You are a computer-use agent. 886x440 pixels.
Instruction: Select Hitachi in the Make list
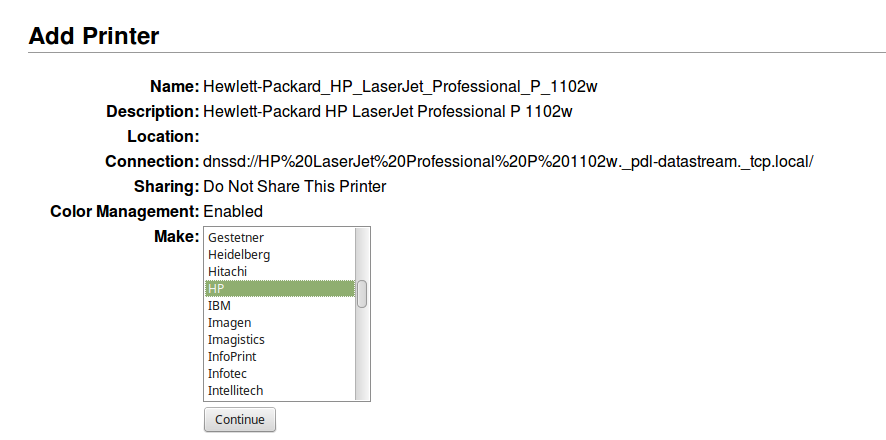click(280, 271)
